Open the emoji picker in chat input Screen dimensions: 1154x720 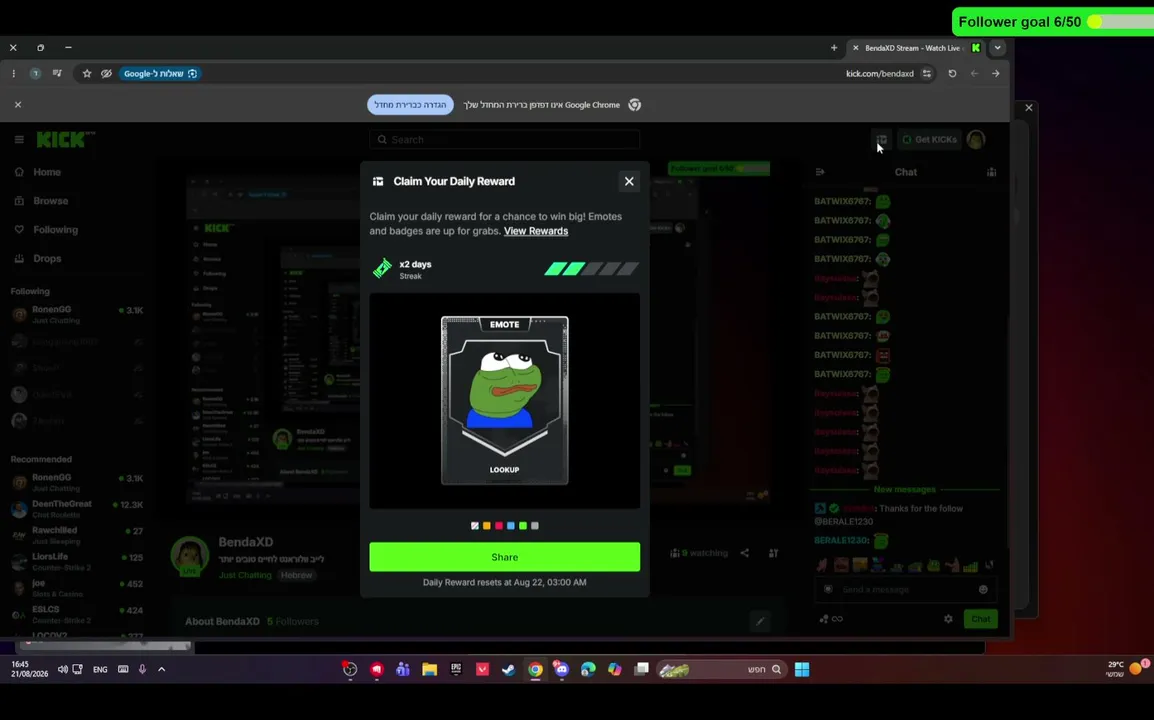pos(983,589)
